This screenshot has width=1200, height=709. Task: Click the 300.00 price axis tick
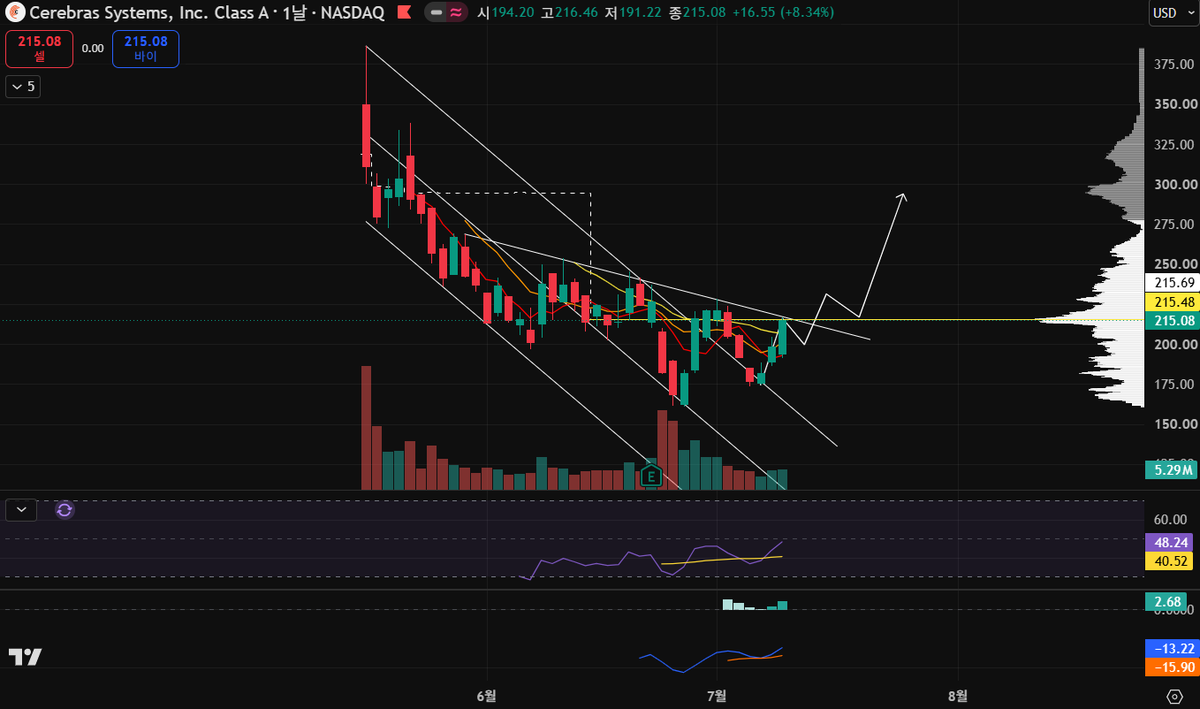[1174, 184]
